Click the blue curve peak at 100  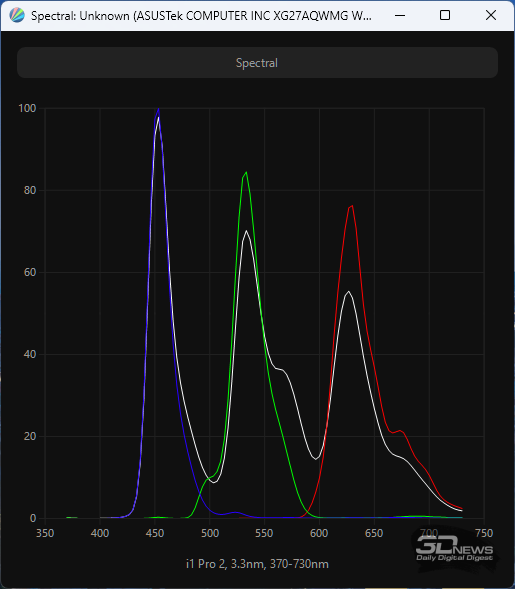(159, 109)
